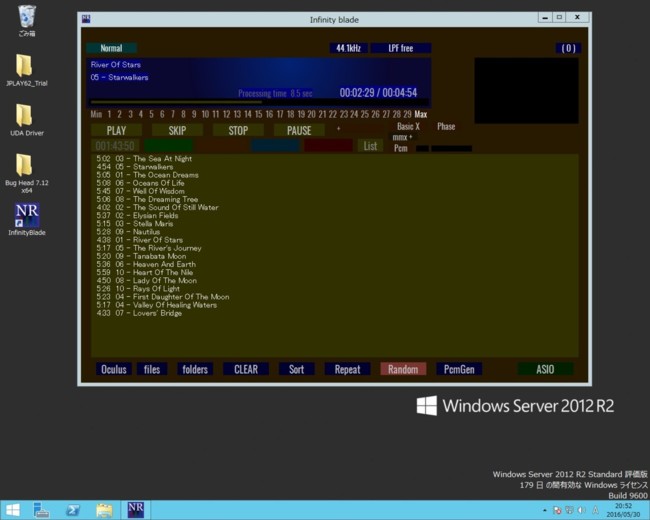
Task: Open PowerShell from the taskbar
Action: click(x=73, y=510)
